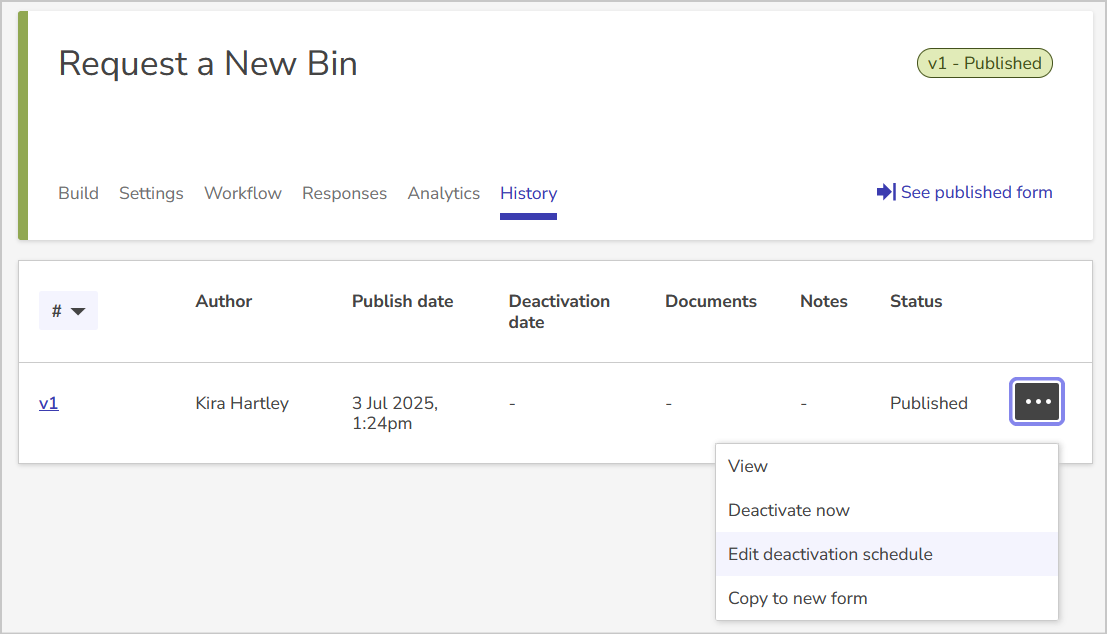Click the Publish date column header
Viewport: 1107px width, 634px height.
coord(402,301)
